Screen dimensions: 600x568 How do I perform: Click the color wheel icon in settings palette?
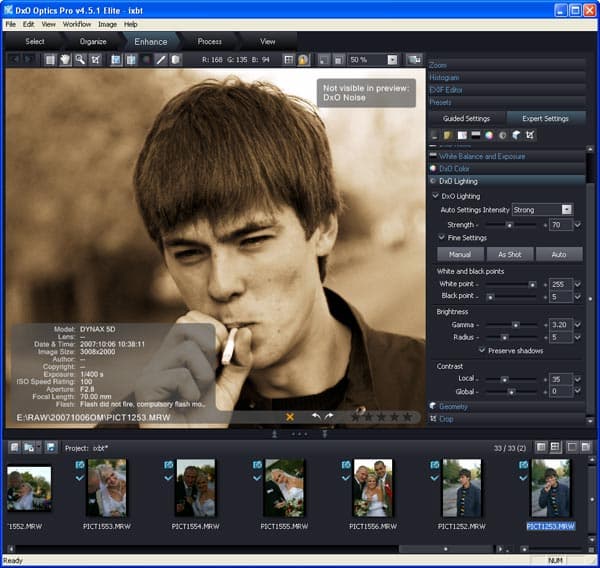[488, 135]
